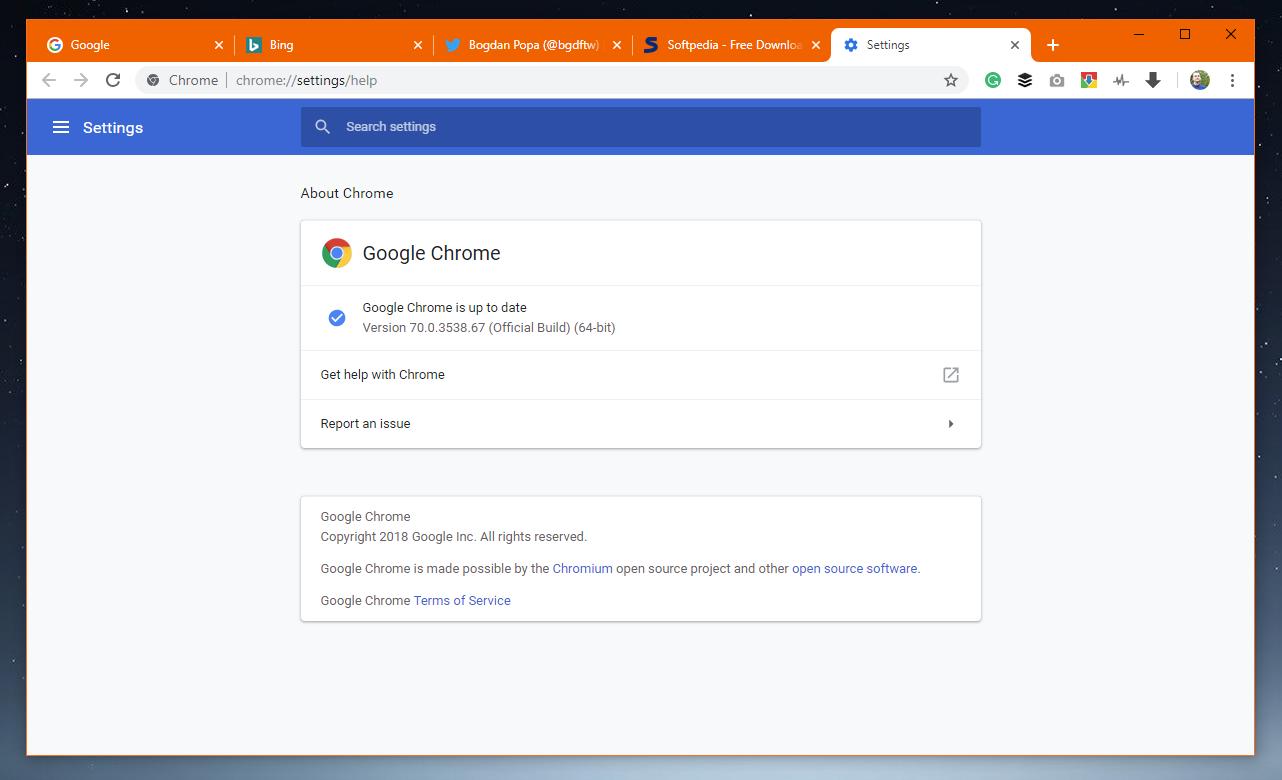Click the Chrome site info icon in address bar

[153, 80]
